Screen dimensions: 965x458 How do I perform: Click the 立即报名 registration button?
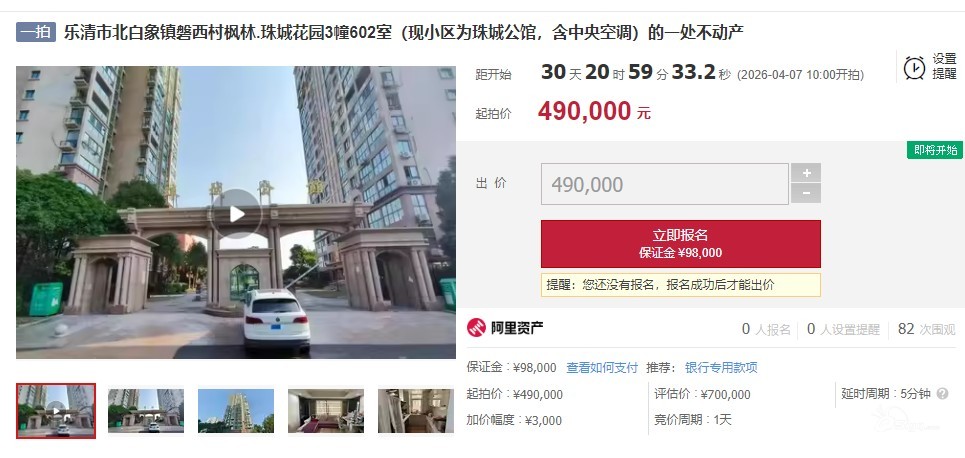click(x=681, y=244)
